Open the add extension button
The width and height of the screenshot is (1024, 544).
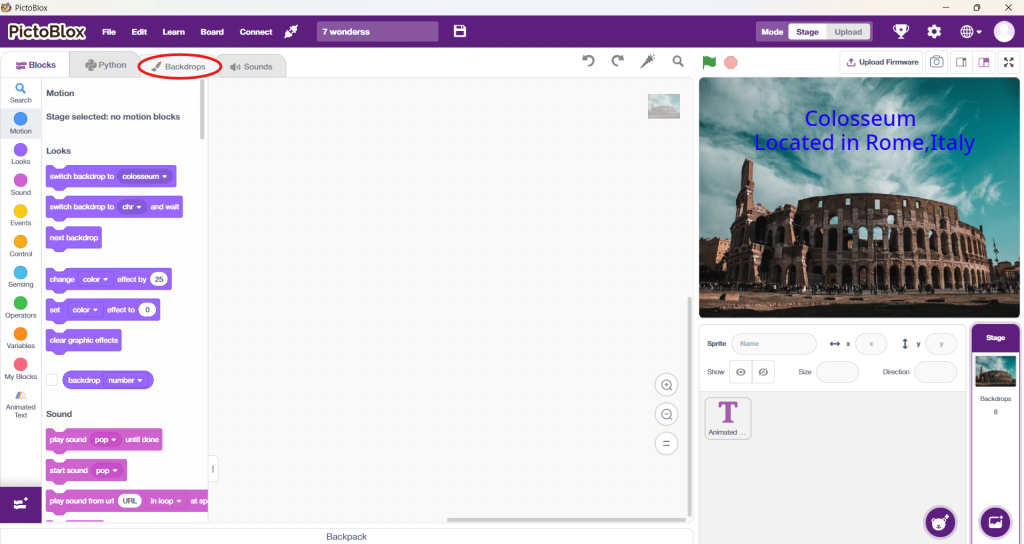(21, 504)
